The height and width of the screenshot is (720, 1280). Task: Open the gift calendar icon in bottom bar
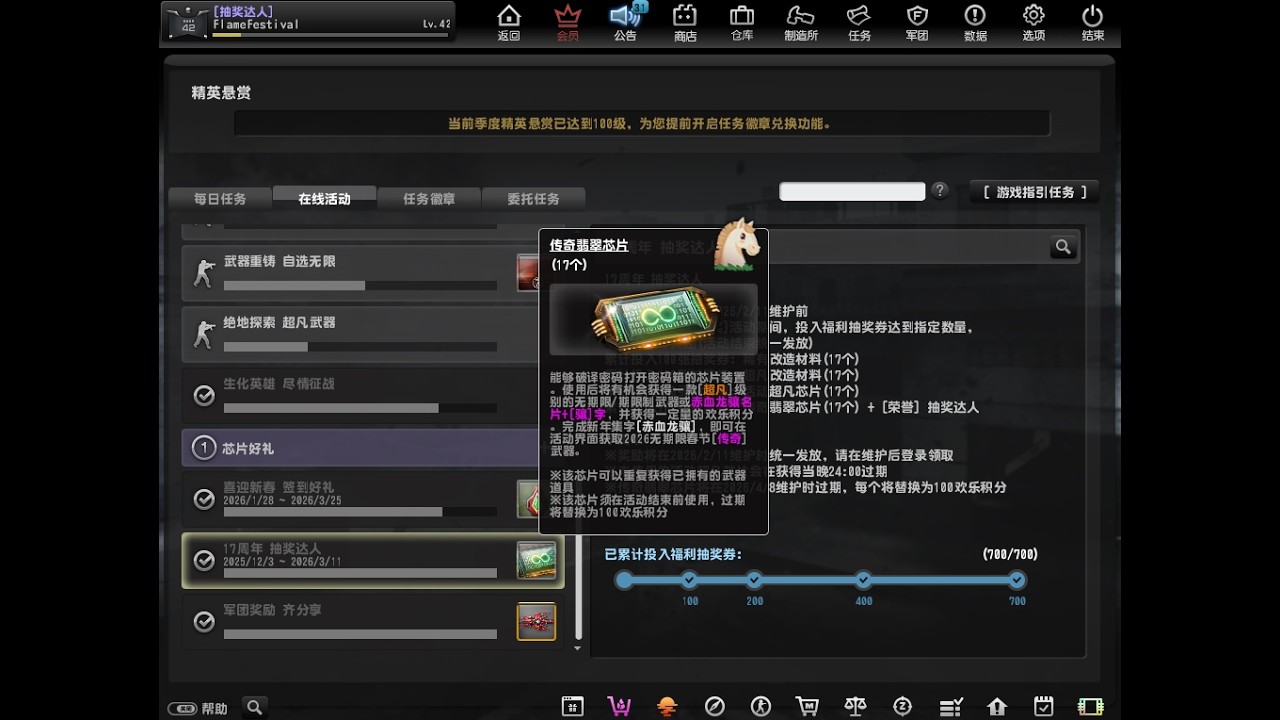click(x=572, y=706)
